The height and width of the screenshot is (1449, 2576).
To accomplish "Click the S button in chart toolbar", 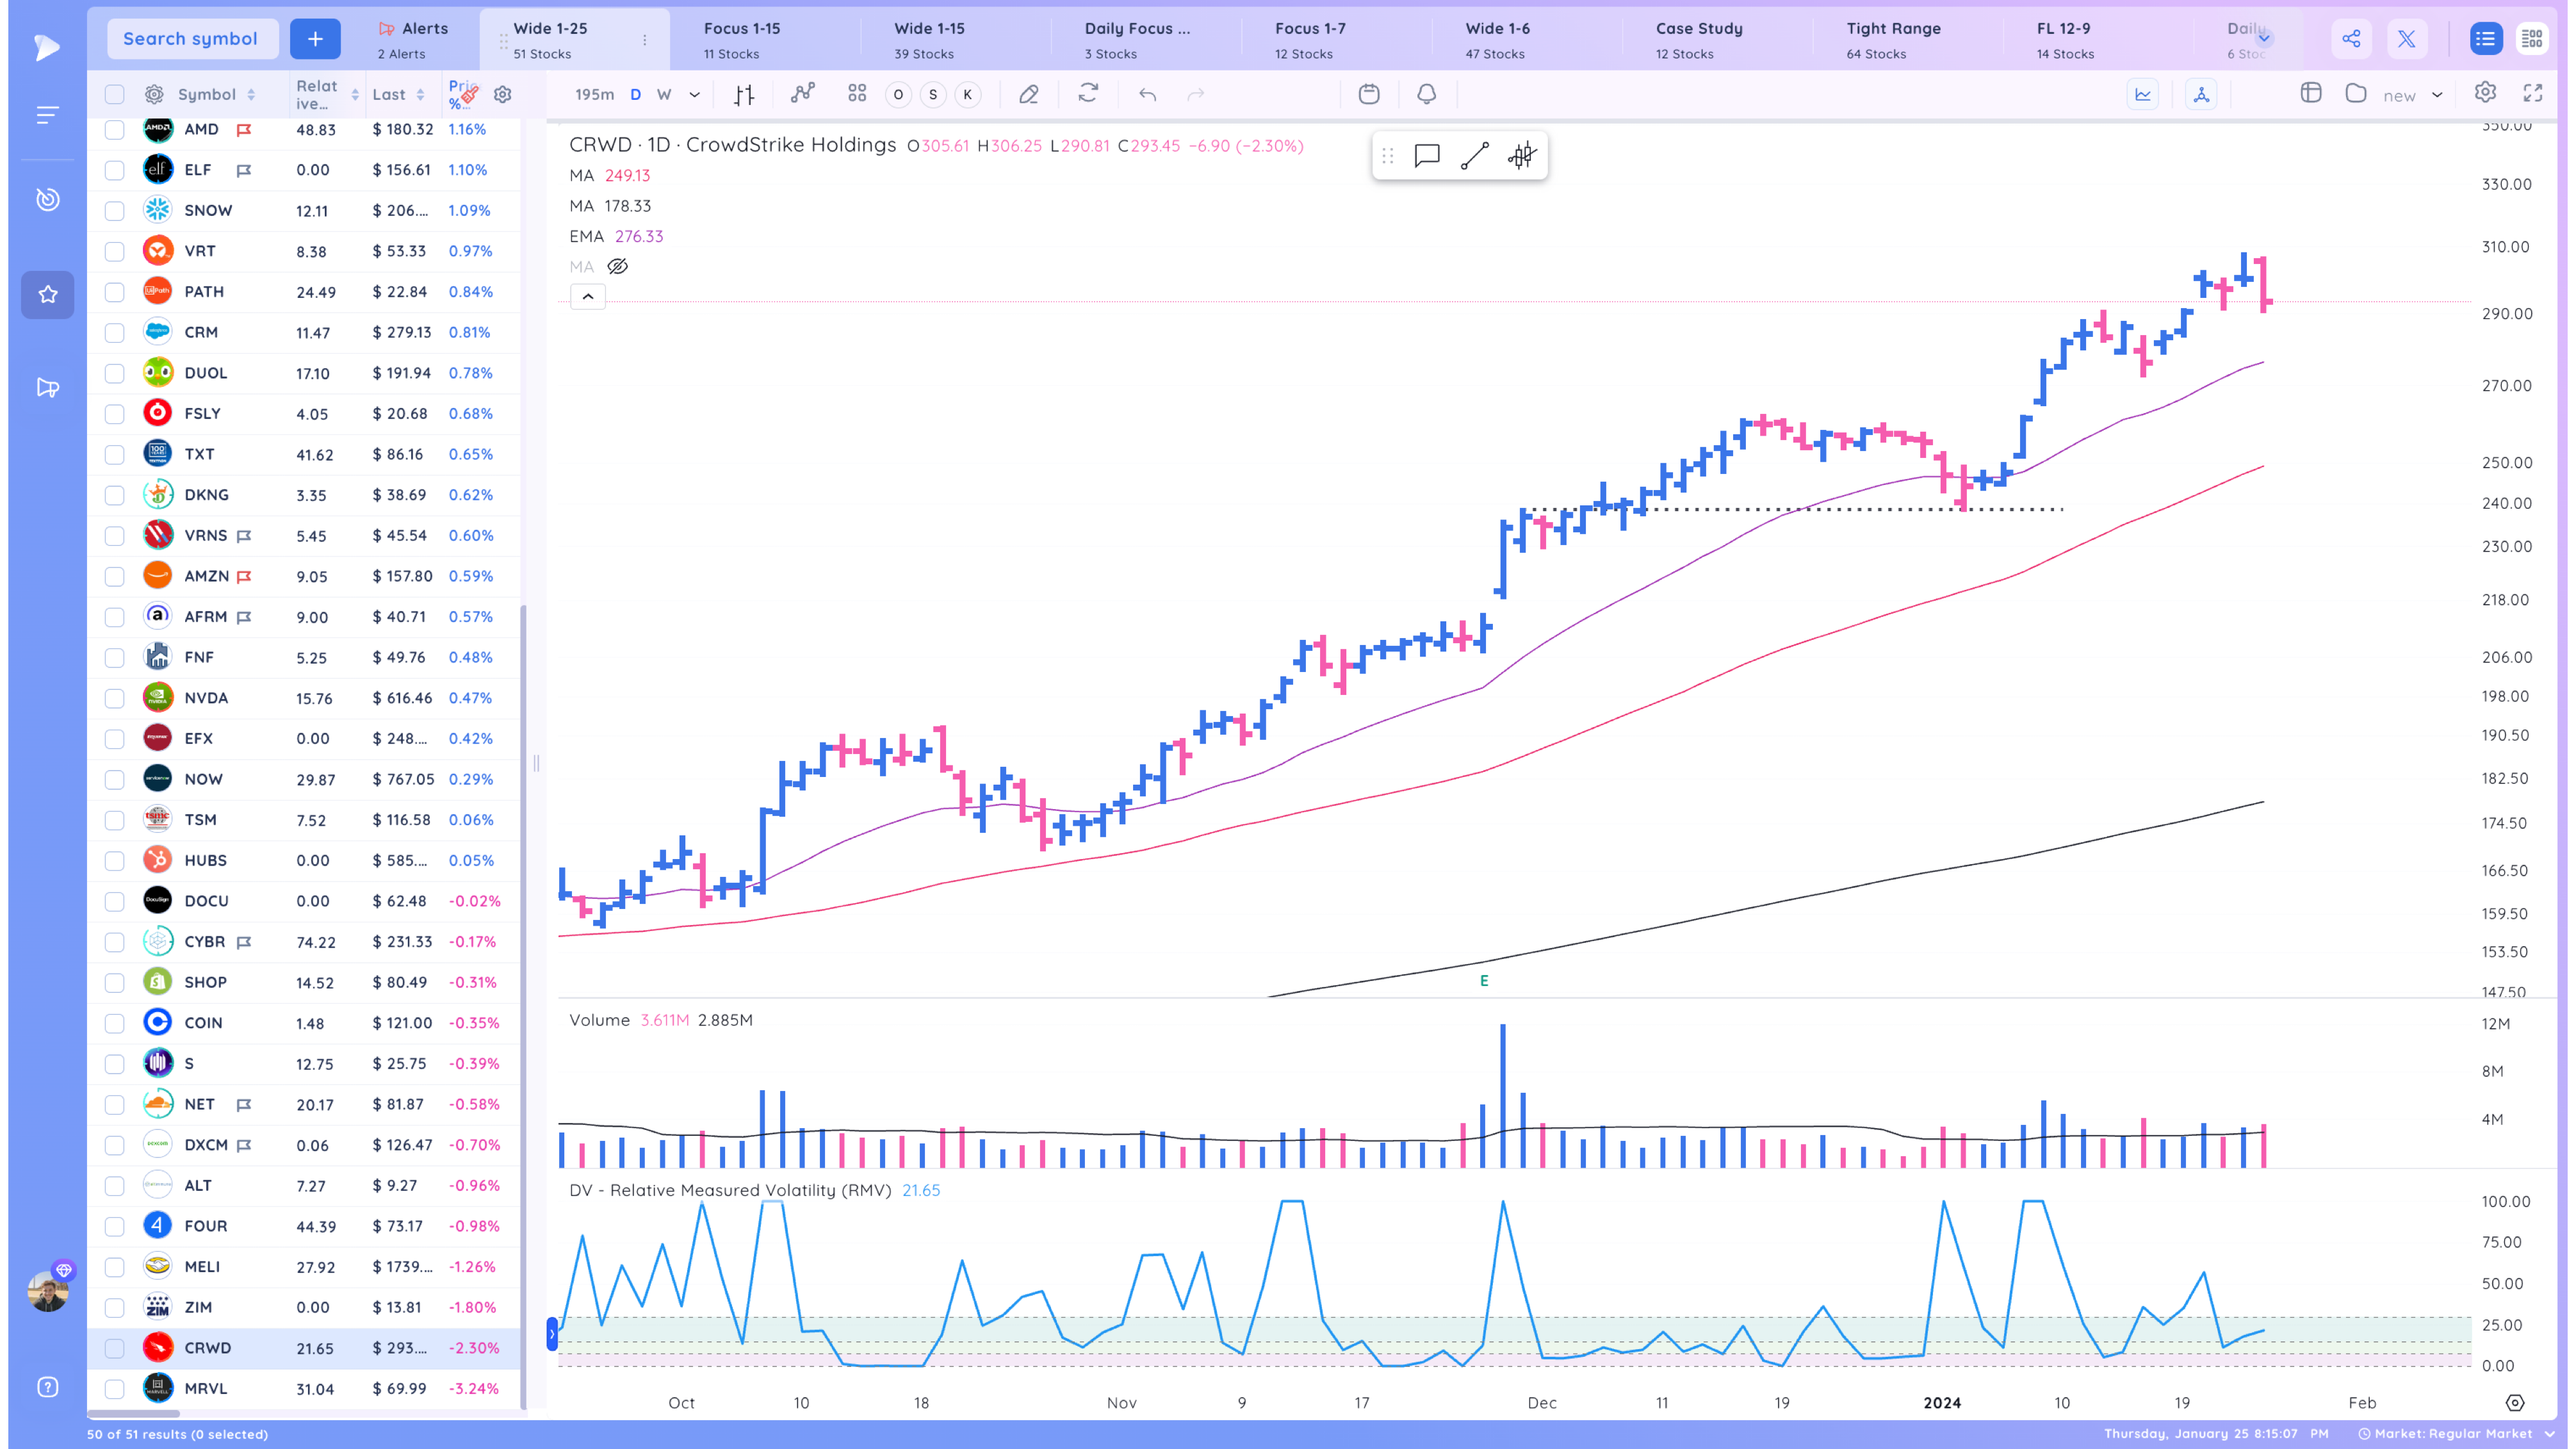I will click(933, 95).
